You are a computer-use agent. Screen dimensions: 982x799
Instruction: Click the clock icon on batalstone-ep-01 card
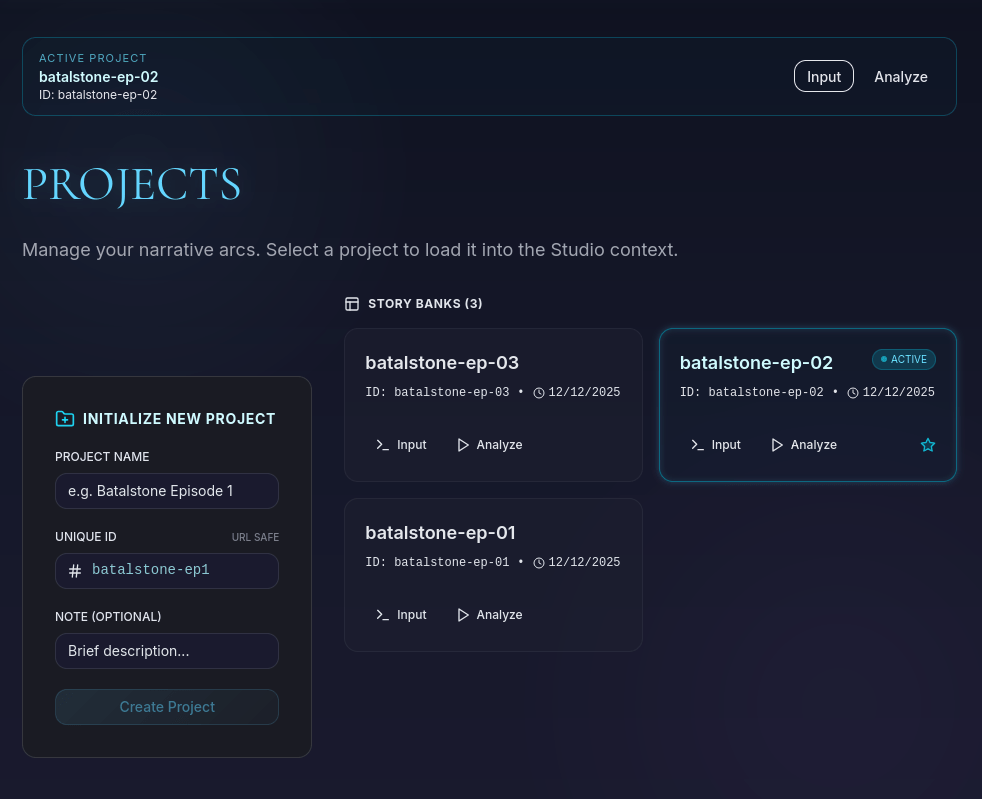pos(539,563)
